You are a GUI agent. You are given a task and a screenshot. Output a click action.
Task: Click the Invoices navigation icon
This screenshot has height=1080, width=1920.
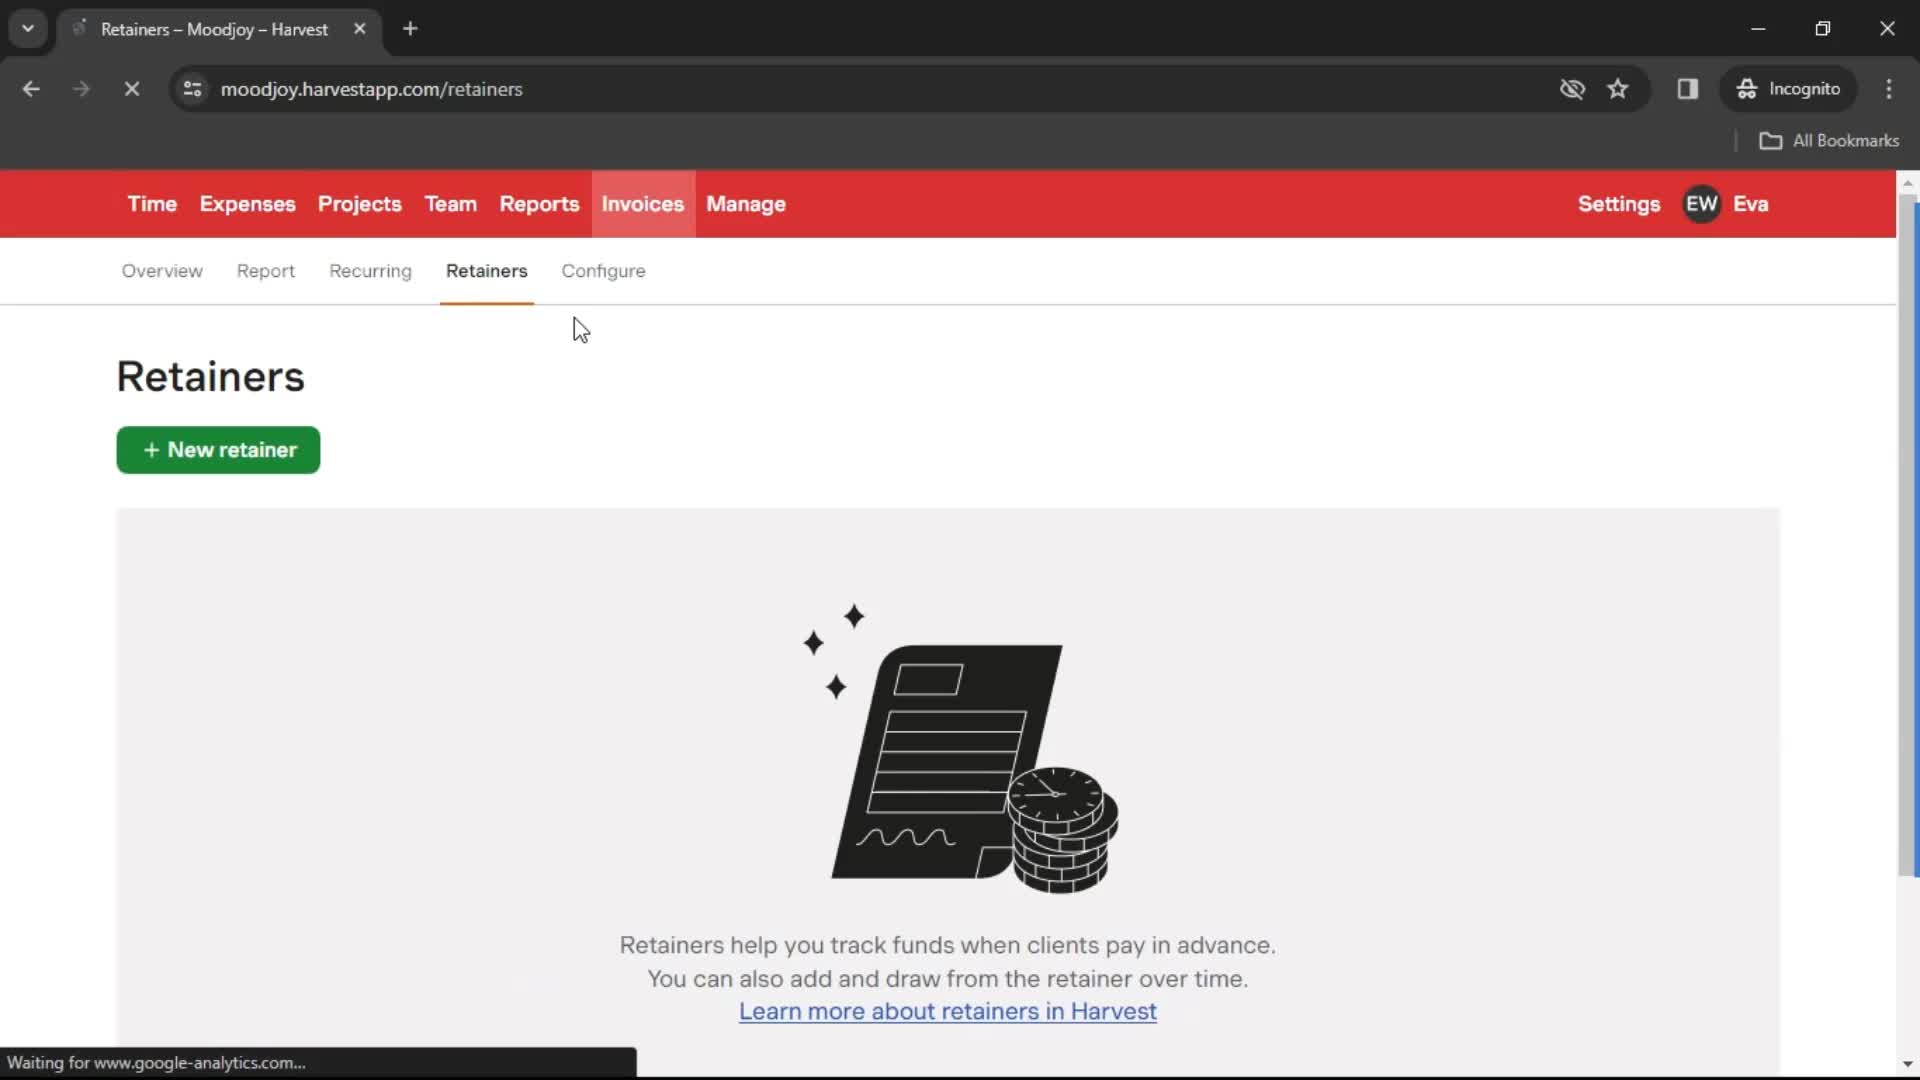(x=644, y=203)
